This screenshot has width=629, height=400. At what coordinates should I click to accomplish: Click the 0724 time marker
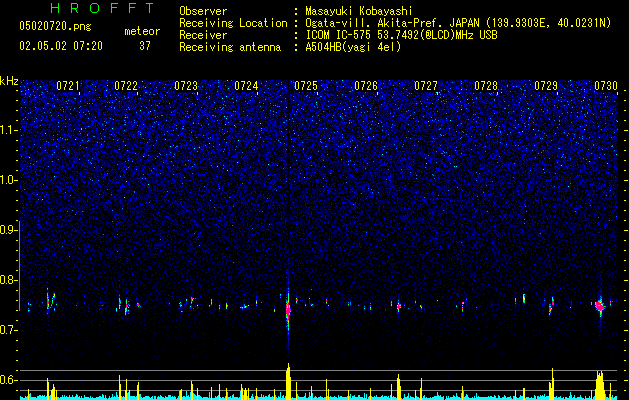[246, 86]
